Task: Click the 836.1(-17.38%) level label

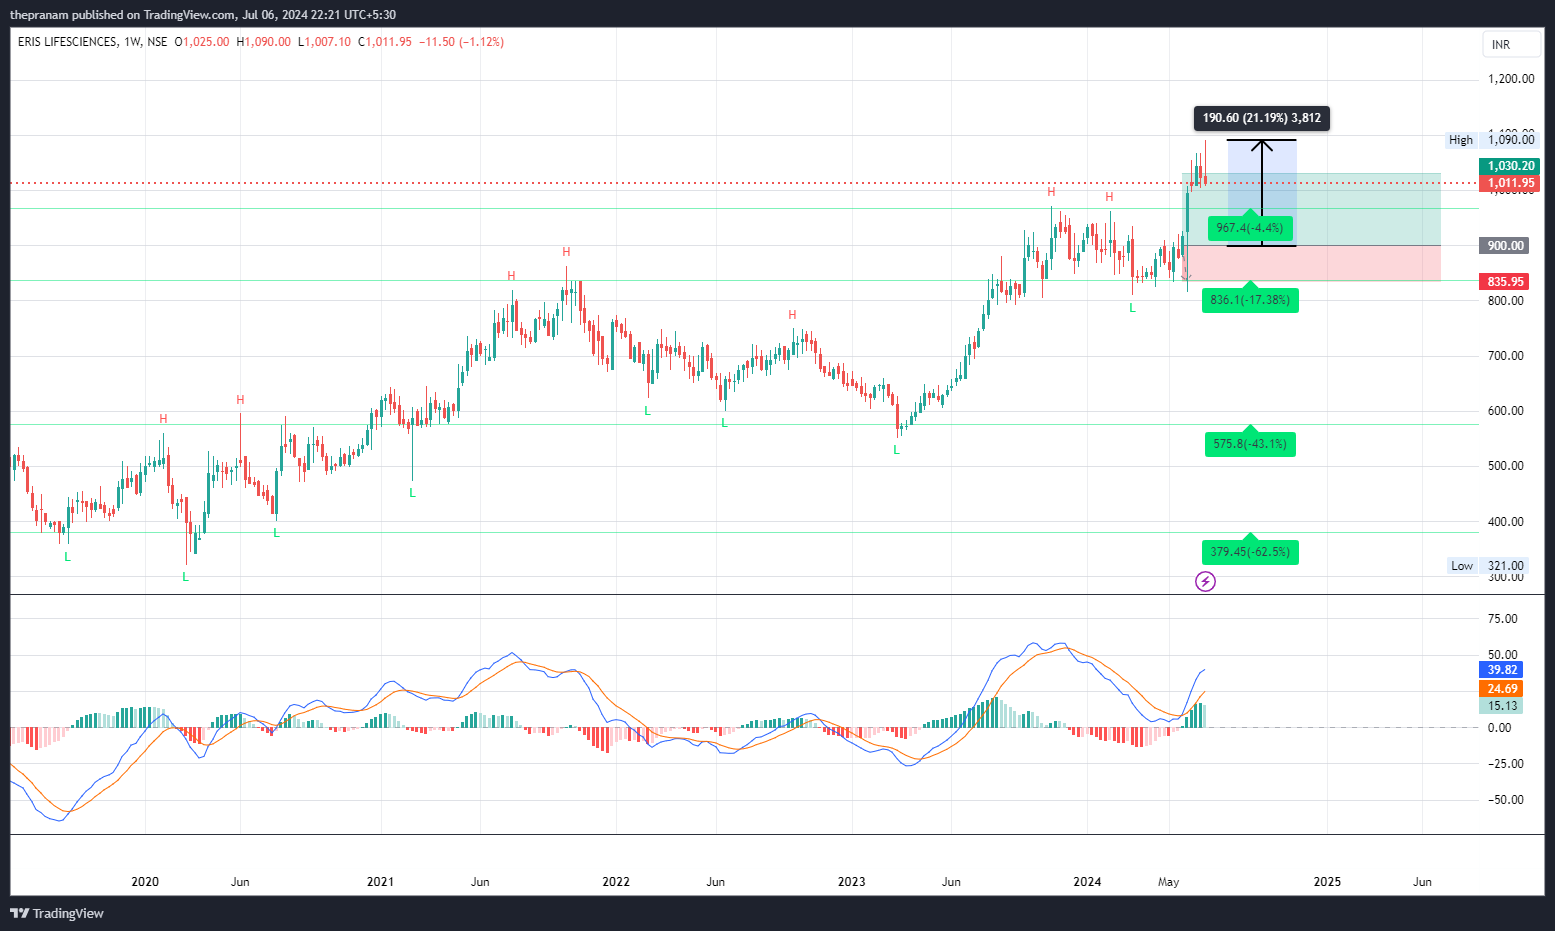Action: [1250, 300]
